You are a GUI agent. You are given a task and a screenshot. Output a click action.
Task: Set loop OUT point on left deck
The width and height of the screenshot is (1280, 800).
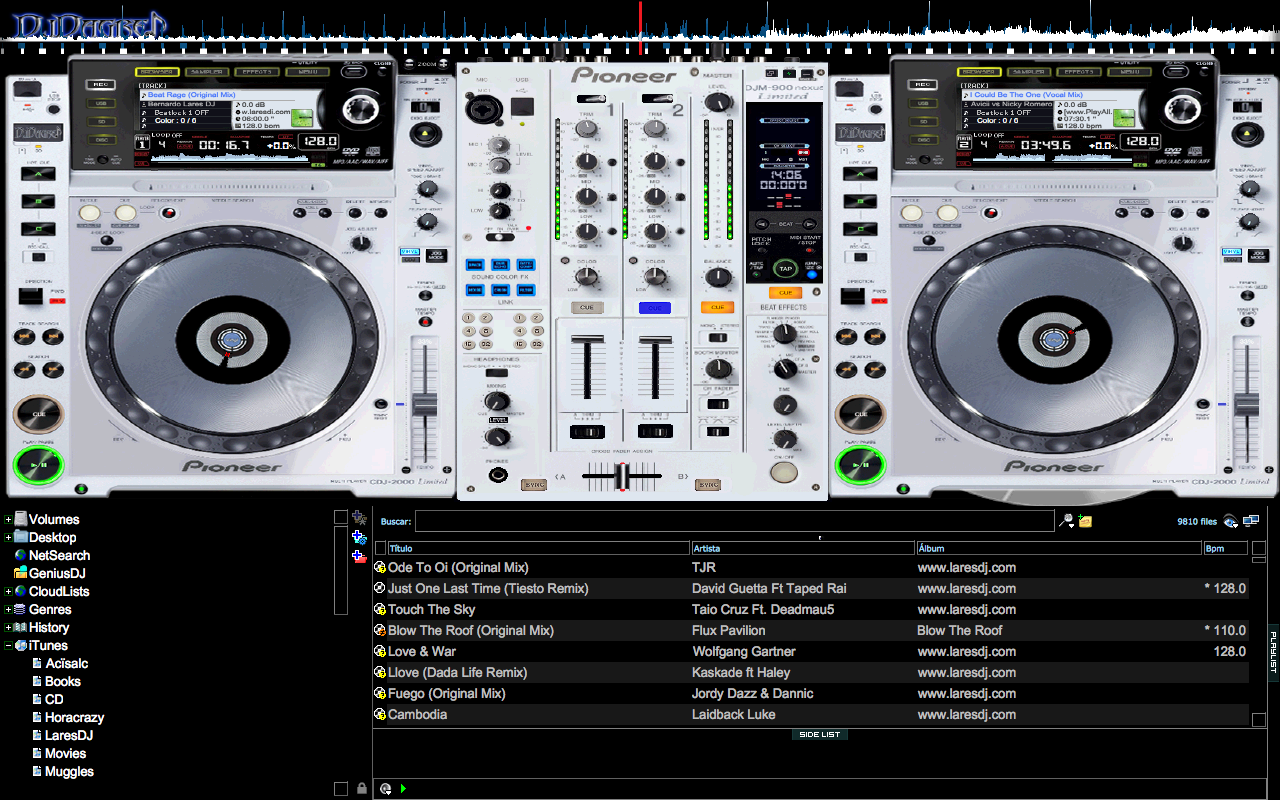tap(125, 212)
